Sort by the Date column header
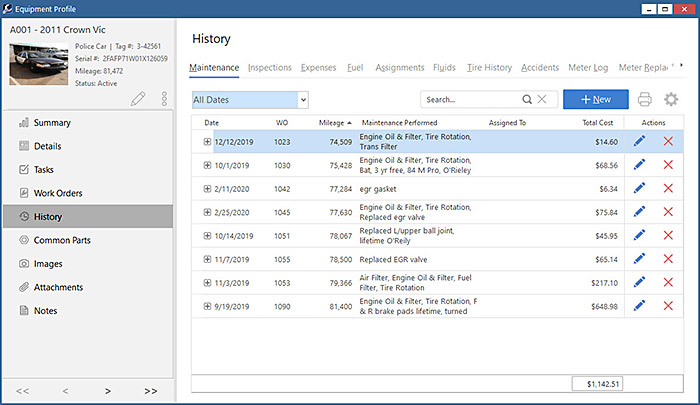The image size is (700, 405). [x=212, y=122]
